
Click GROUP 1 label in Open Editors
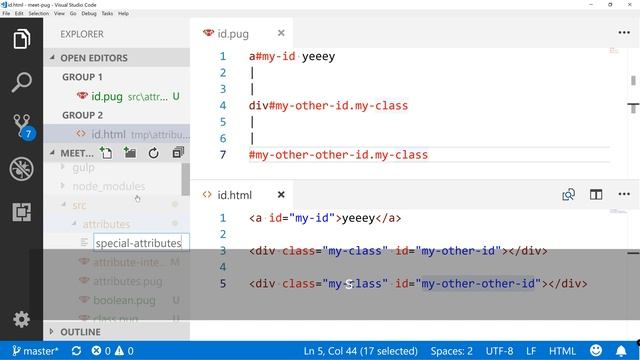[x=82, y=77]
